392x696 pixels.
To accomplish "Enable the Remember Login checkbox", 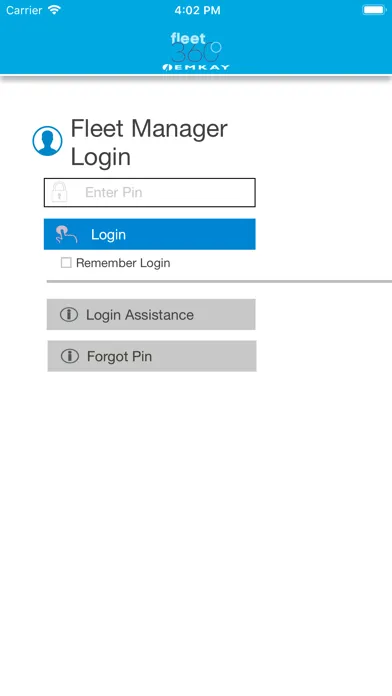I will pyautogui.click(x=66, y=263).
